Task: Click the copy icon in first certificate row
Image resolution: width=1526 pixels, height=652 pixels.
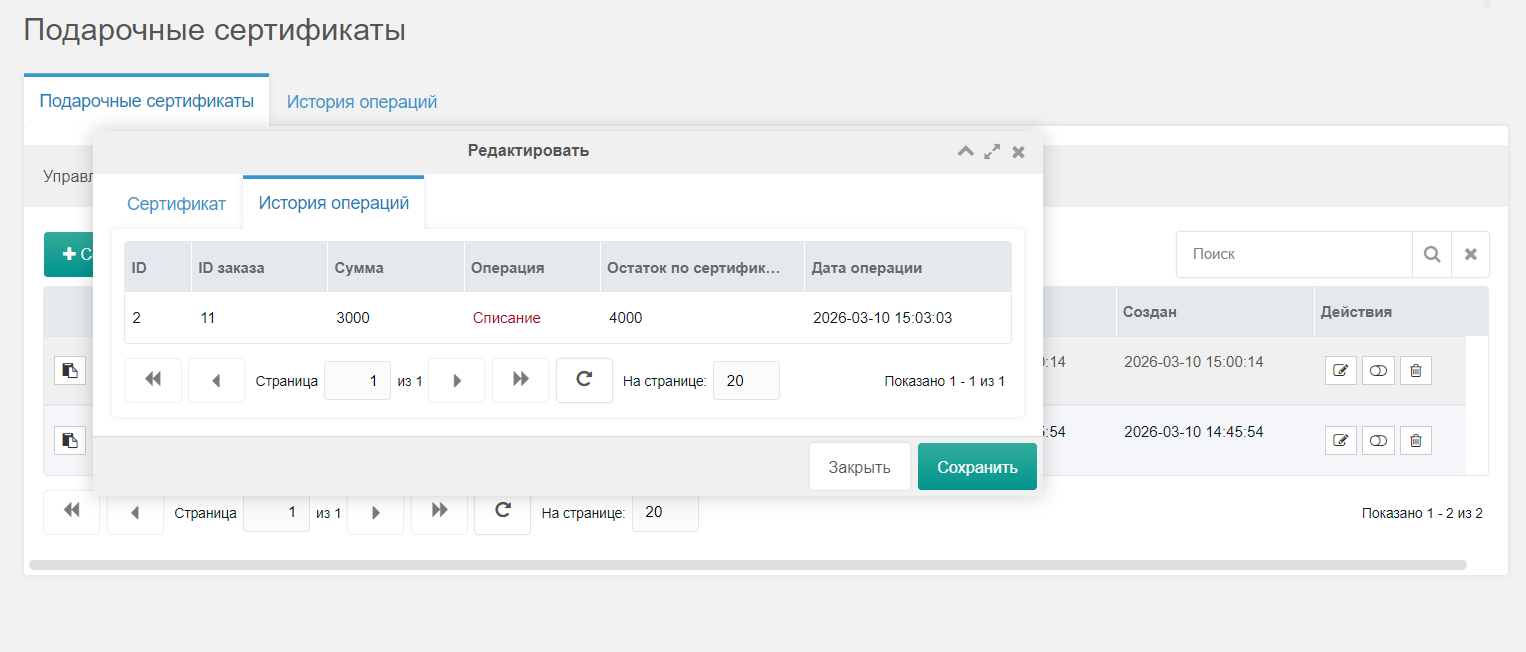Action: (x=70, y=370)
